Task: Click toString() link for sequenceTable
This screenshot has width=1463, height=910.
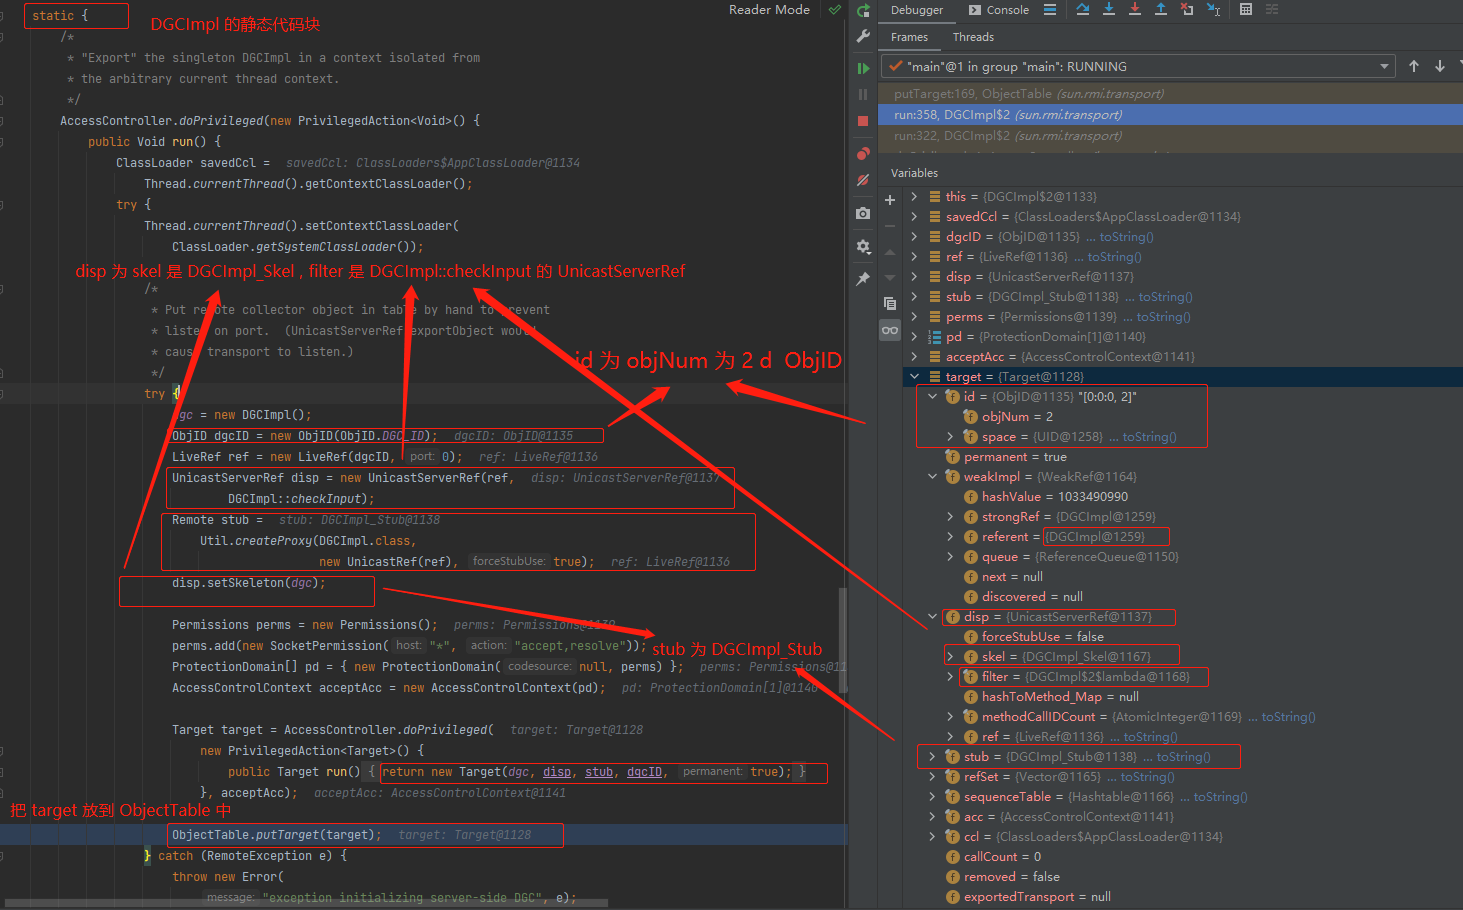Action: pos(1220,797)
